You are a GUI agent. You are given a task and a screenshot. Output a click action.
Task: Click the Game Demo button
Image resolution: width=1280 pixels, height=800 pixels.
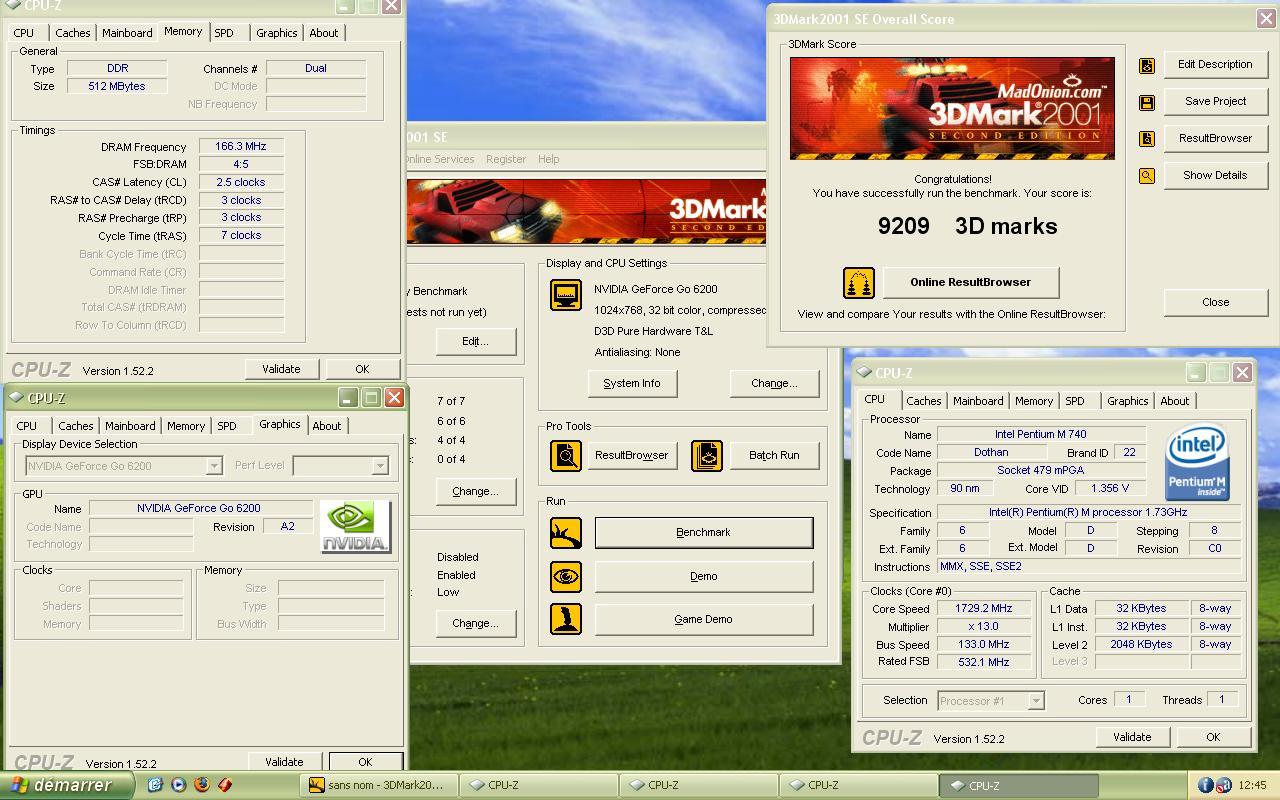(x=704, y=620)
